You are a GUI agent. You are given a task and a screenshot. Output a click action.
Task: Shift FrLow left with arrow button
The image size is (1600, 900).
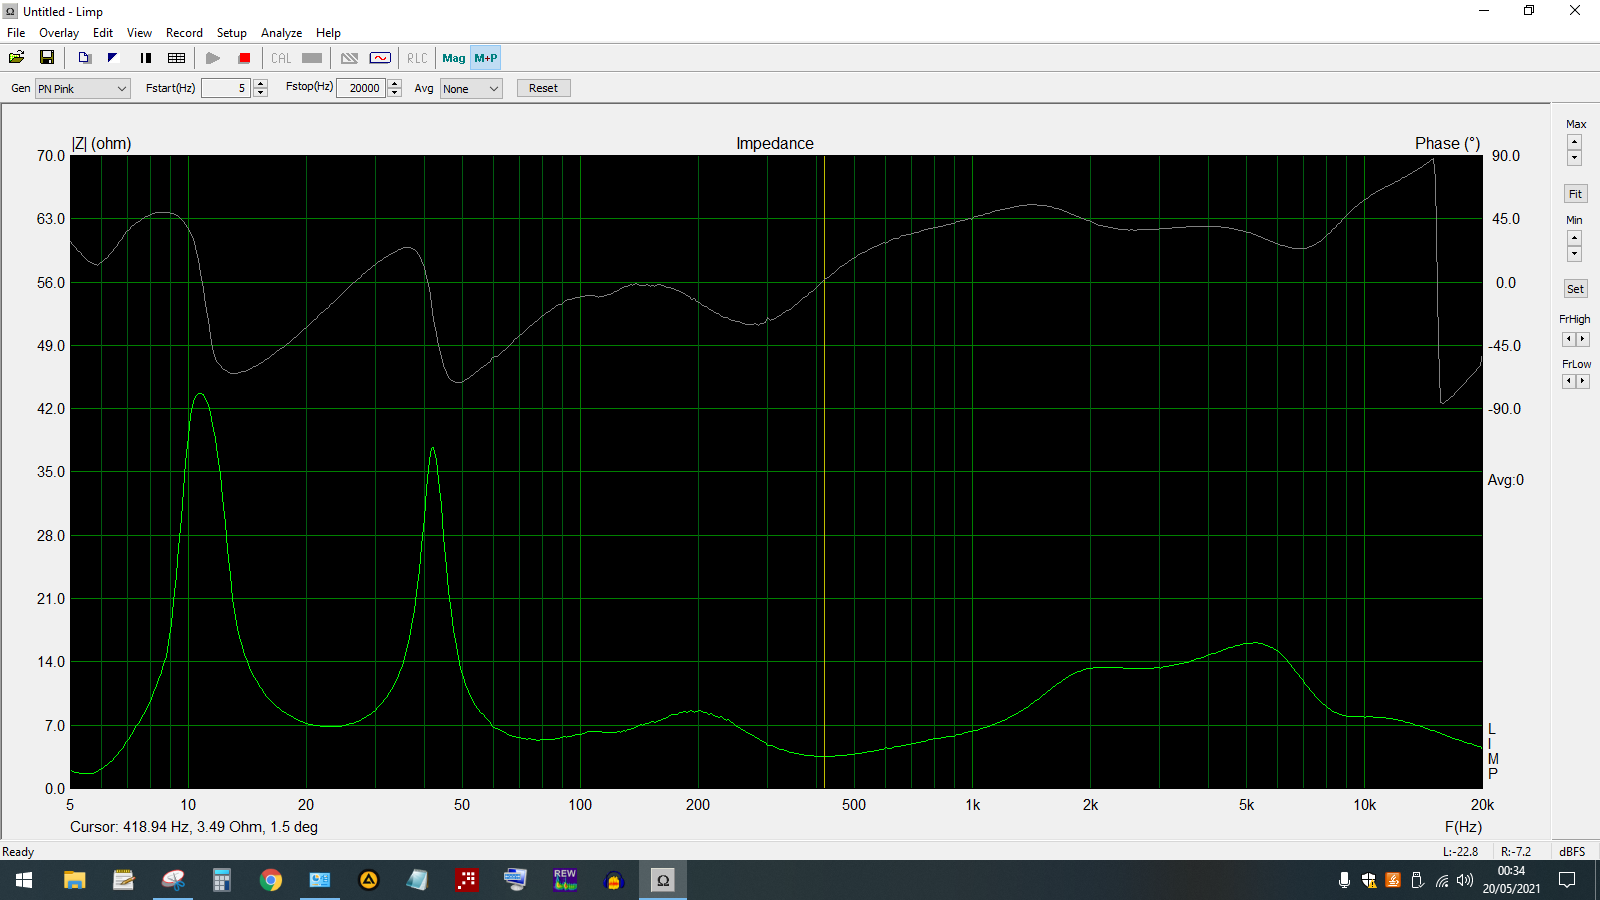1569,381
